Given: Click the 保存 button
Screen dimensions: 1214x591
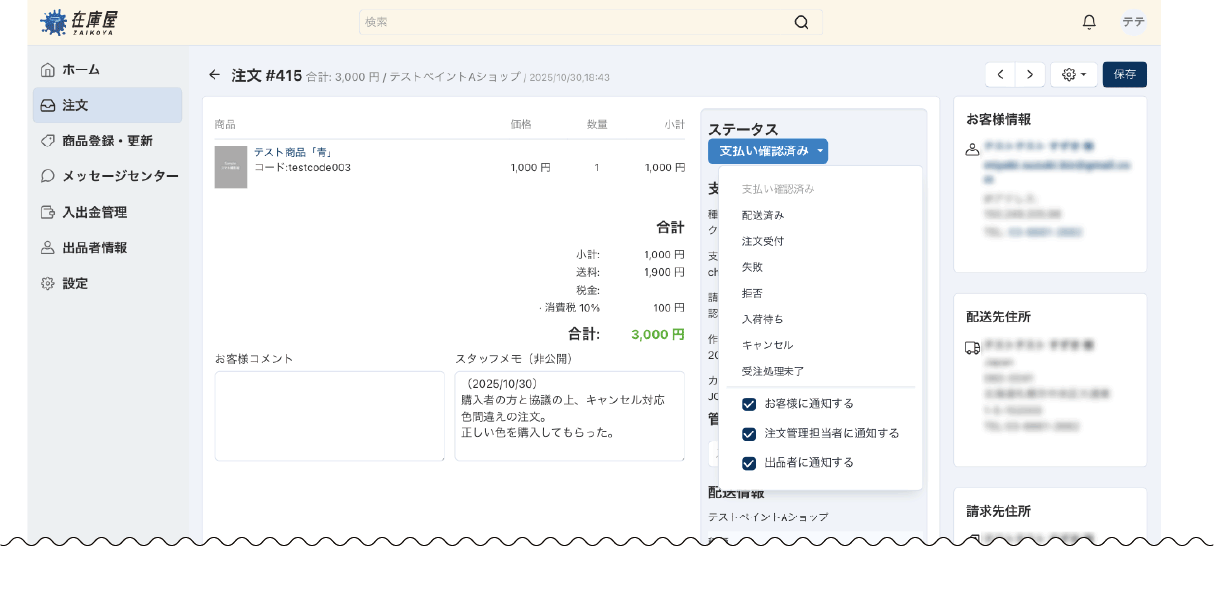Looking at the screenshot, I should pos(1124,75).
